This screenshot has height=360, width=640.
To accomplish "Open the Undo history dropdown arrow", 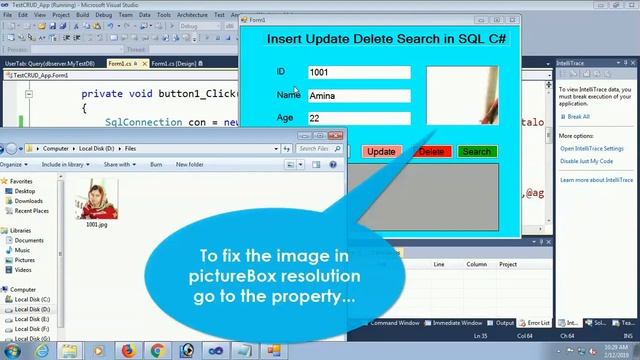I will (x=118, y=26).
